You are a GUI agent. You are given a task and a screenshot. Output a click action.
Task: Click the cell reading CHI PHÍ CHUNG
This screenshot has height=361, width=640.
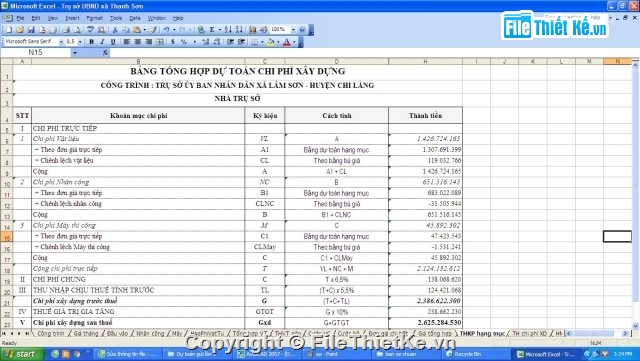(x=138, y=279)
